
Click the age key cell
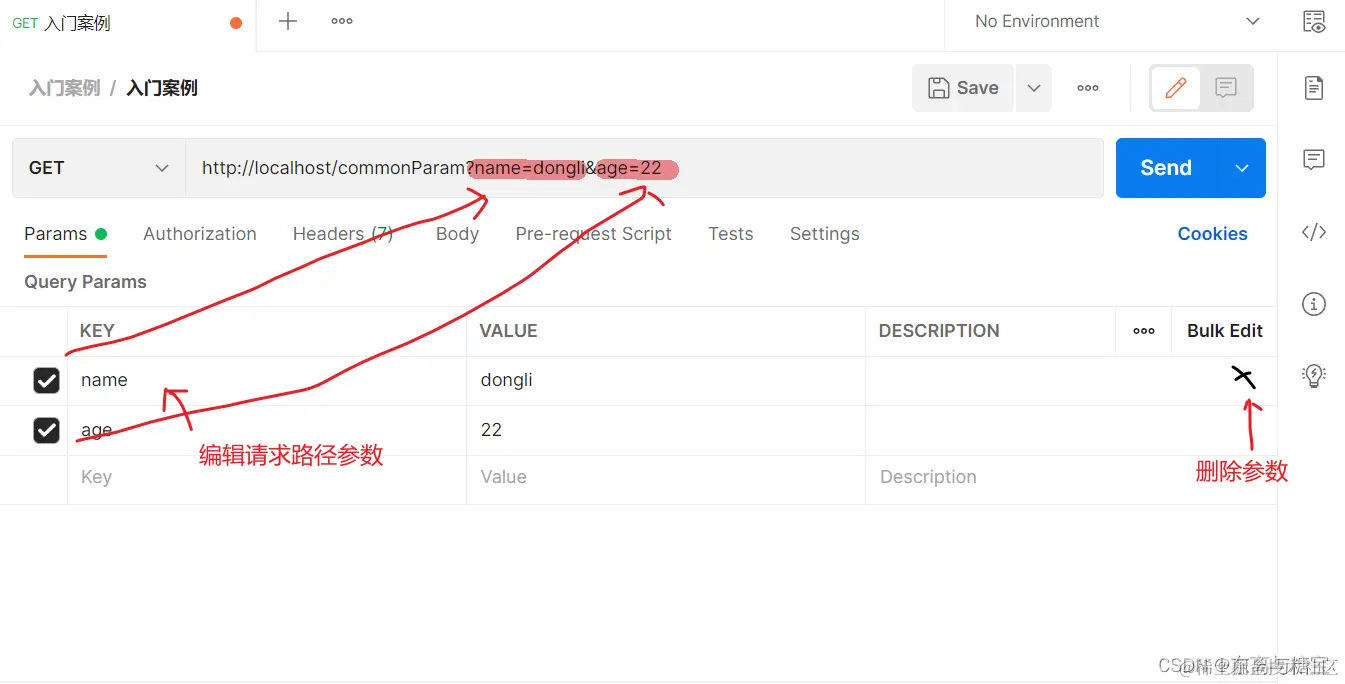tap(267, 430)
